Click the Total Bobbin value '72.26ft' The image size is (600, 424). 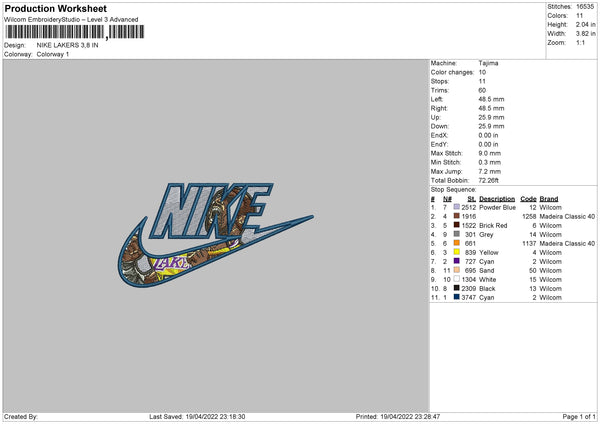(489, 180)
